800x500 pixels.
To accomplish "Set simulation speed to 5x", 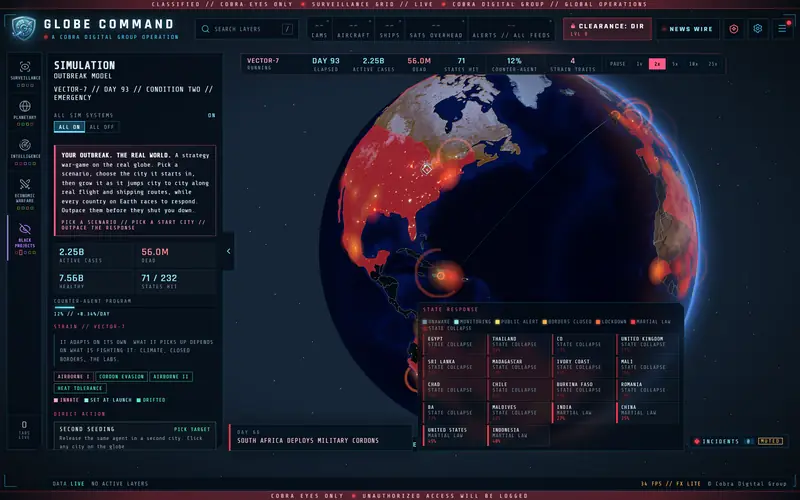I will pyautogui.click(x=675, y=64).
